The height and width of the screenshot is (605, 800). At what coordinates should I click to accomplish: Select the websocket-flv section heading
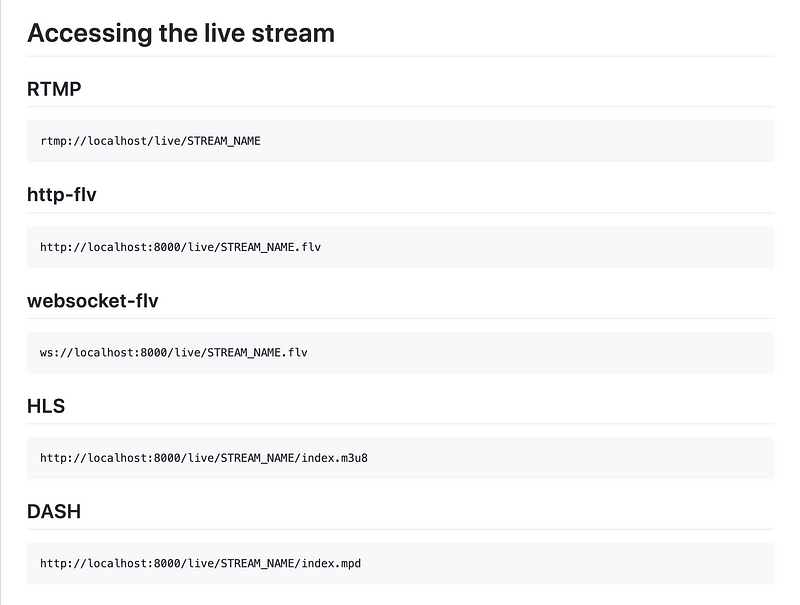(93, 300)
